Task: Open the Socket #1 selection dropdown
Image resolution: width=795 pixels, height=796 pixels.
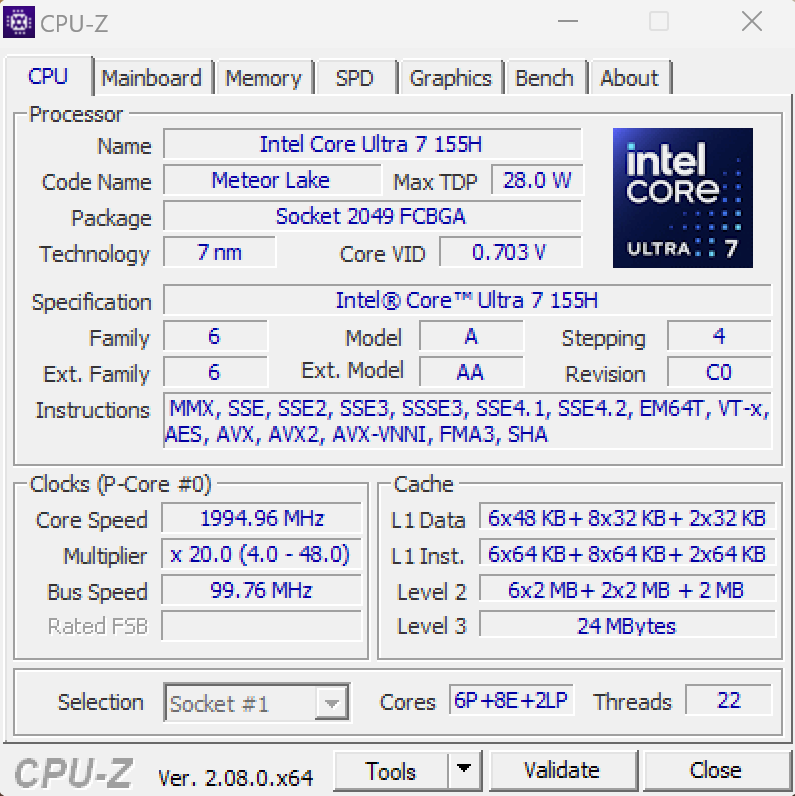Action: 256,703
